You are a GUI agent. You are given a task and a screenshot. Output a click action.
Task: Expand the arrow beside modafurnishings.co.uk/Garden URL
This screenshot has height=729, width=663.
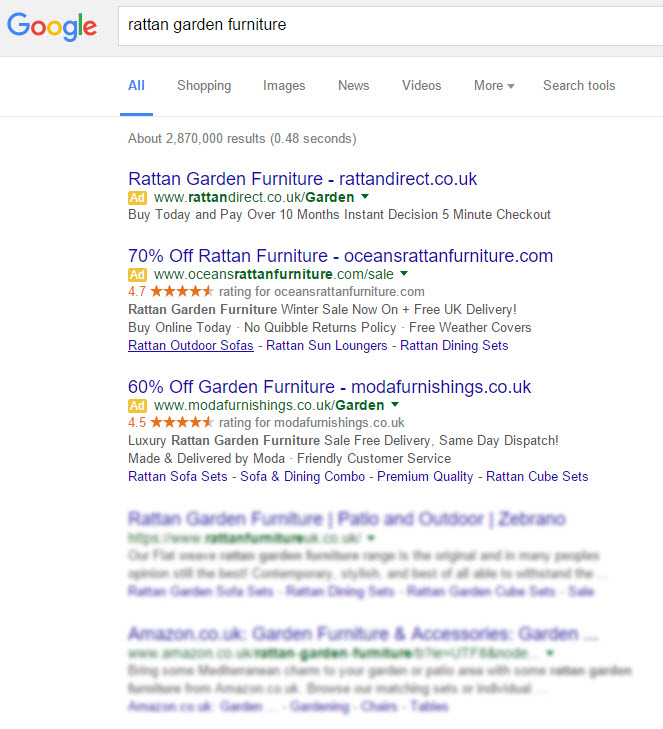click(395, 404)
